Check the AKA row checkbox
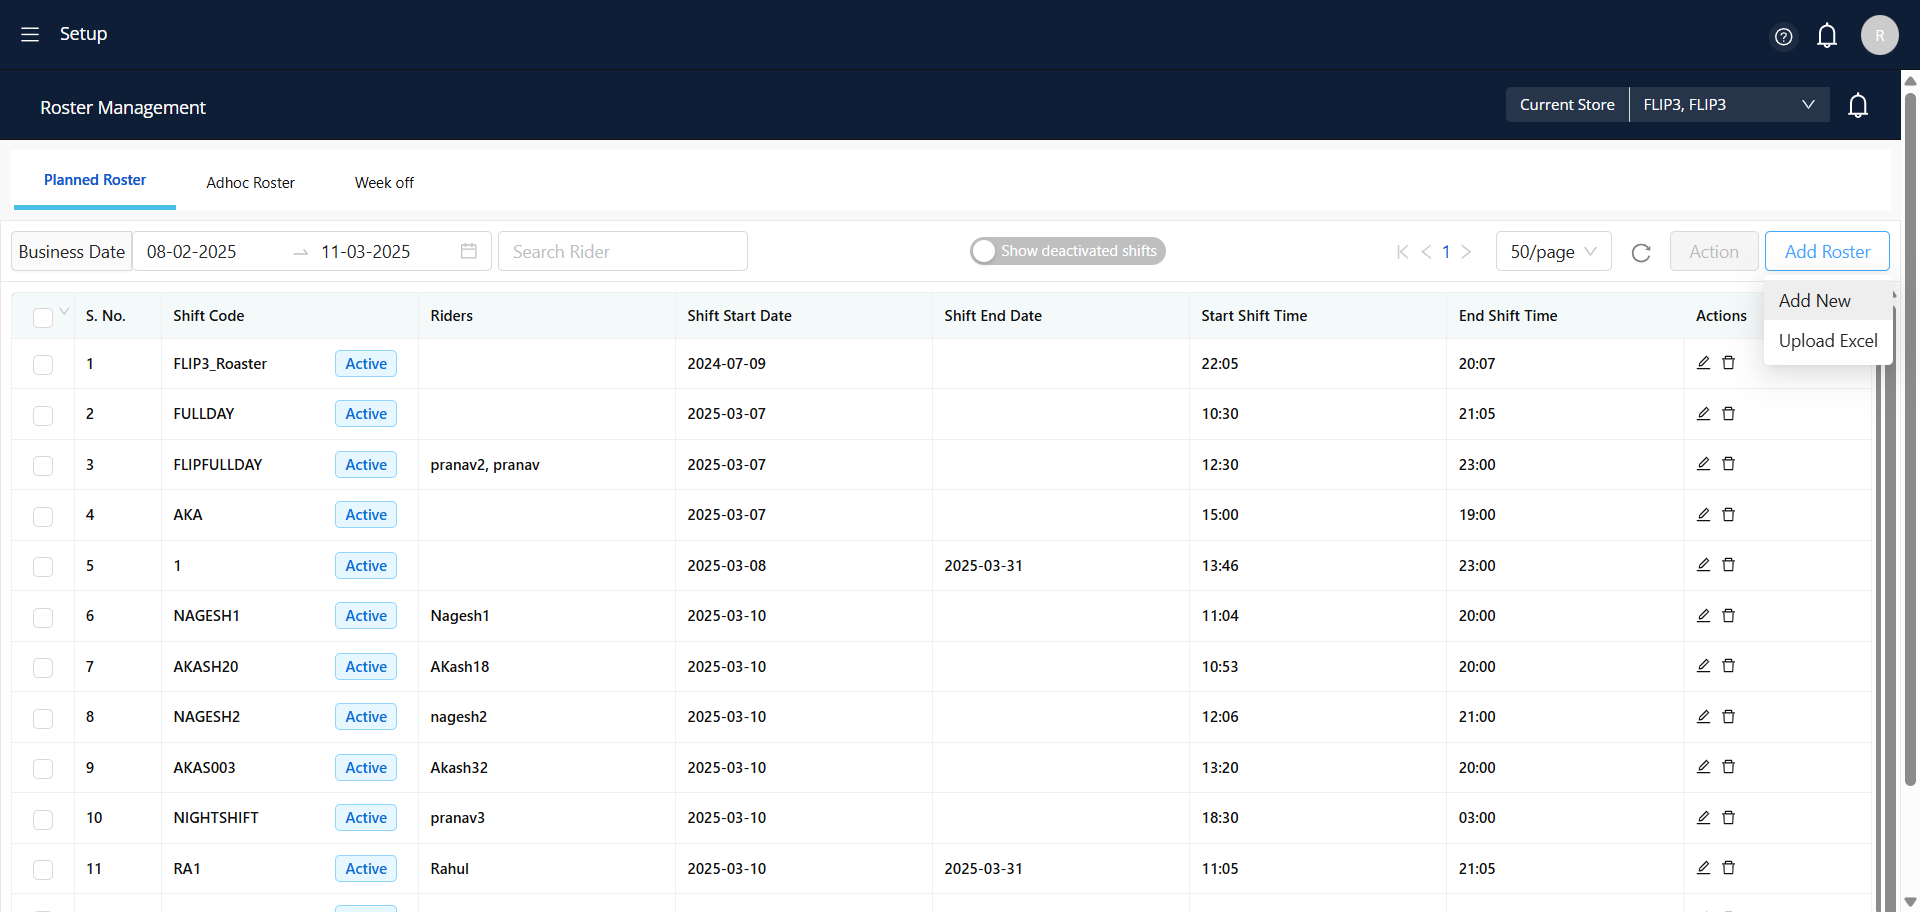1920x912 pixels. (x=42, y=516)
